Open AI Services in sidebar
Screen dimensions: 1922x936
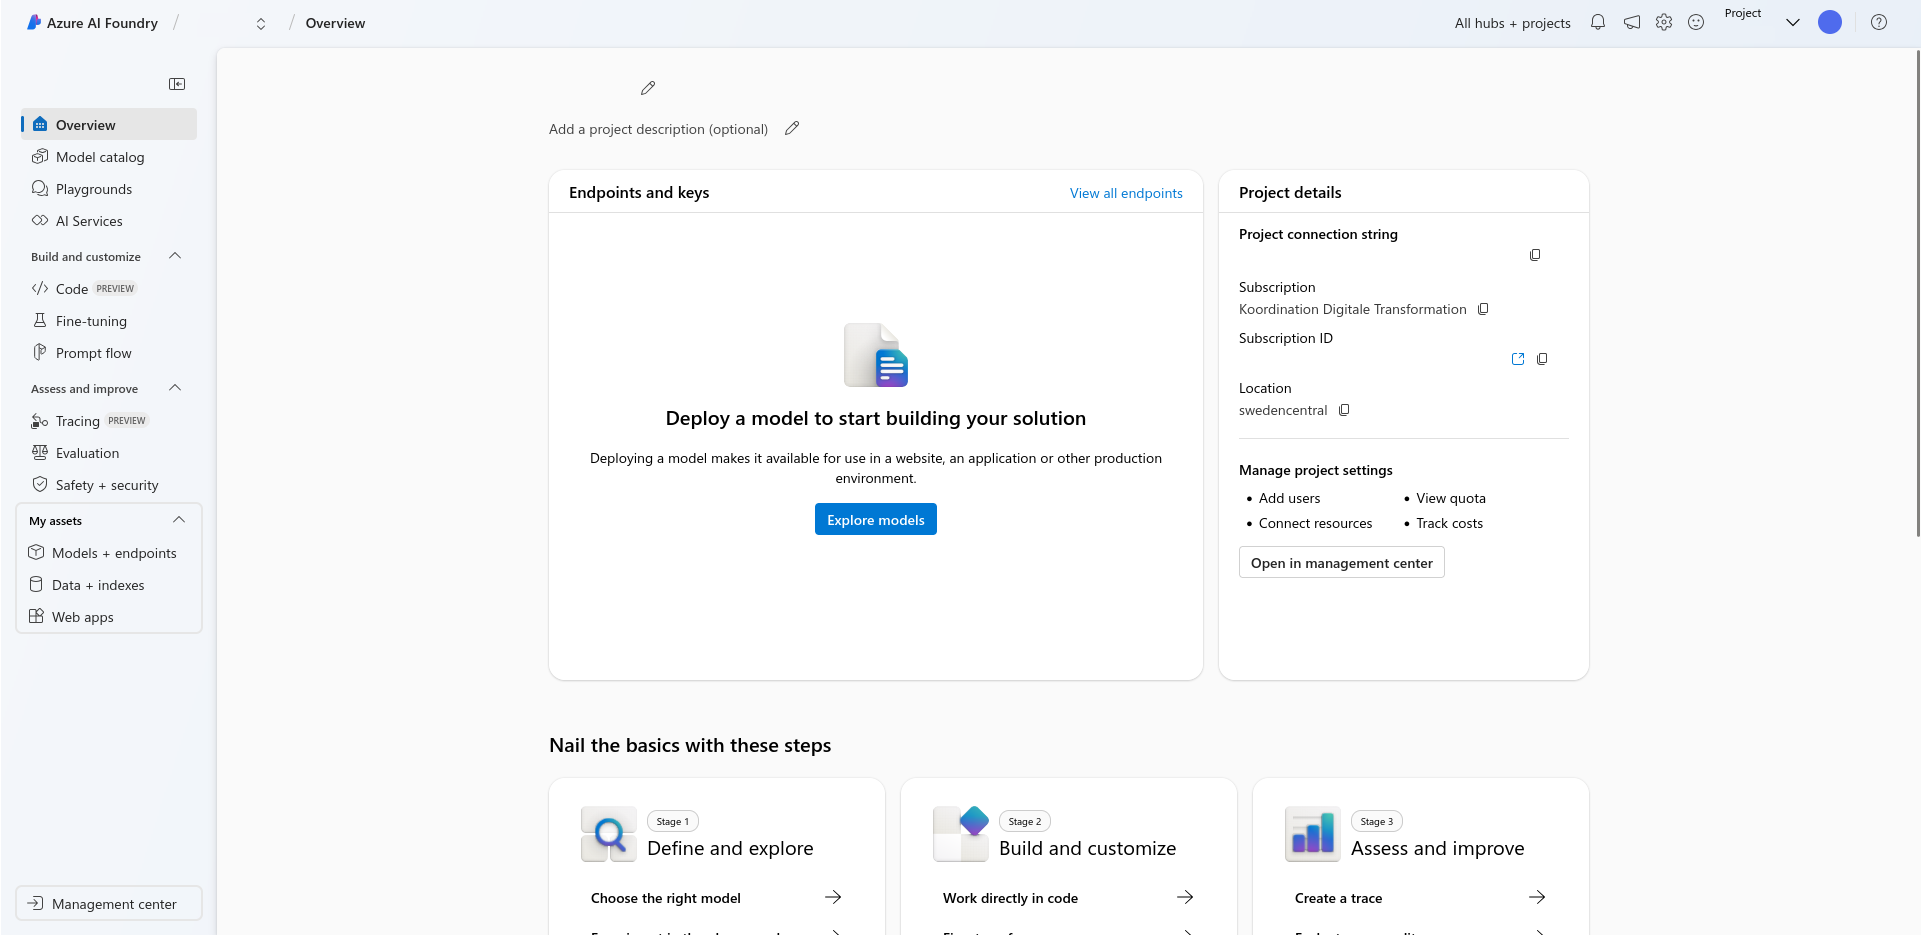109,221
